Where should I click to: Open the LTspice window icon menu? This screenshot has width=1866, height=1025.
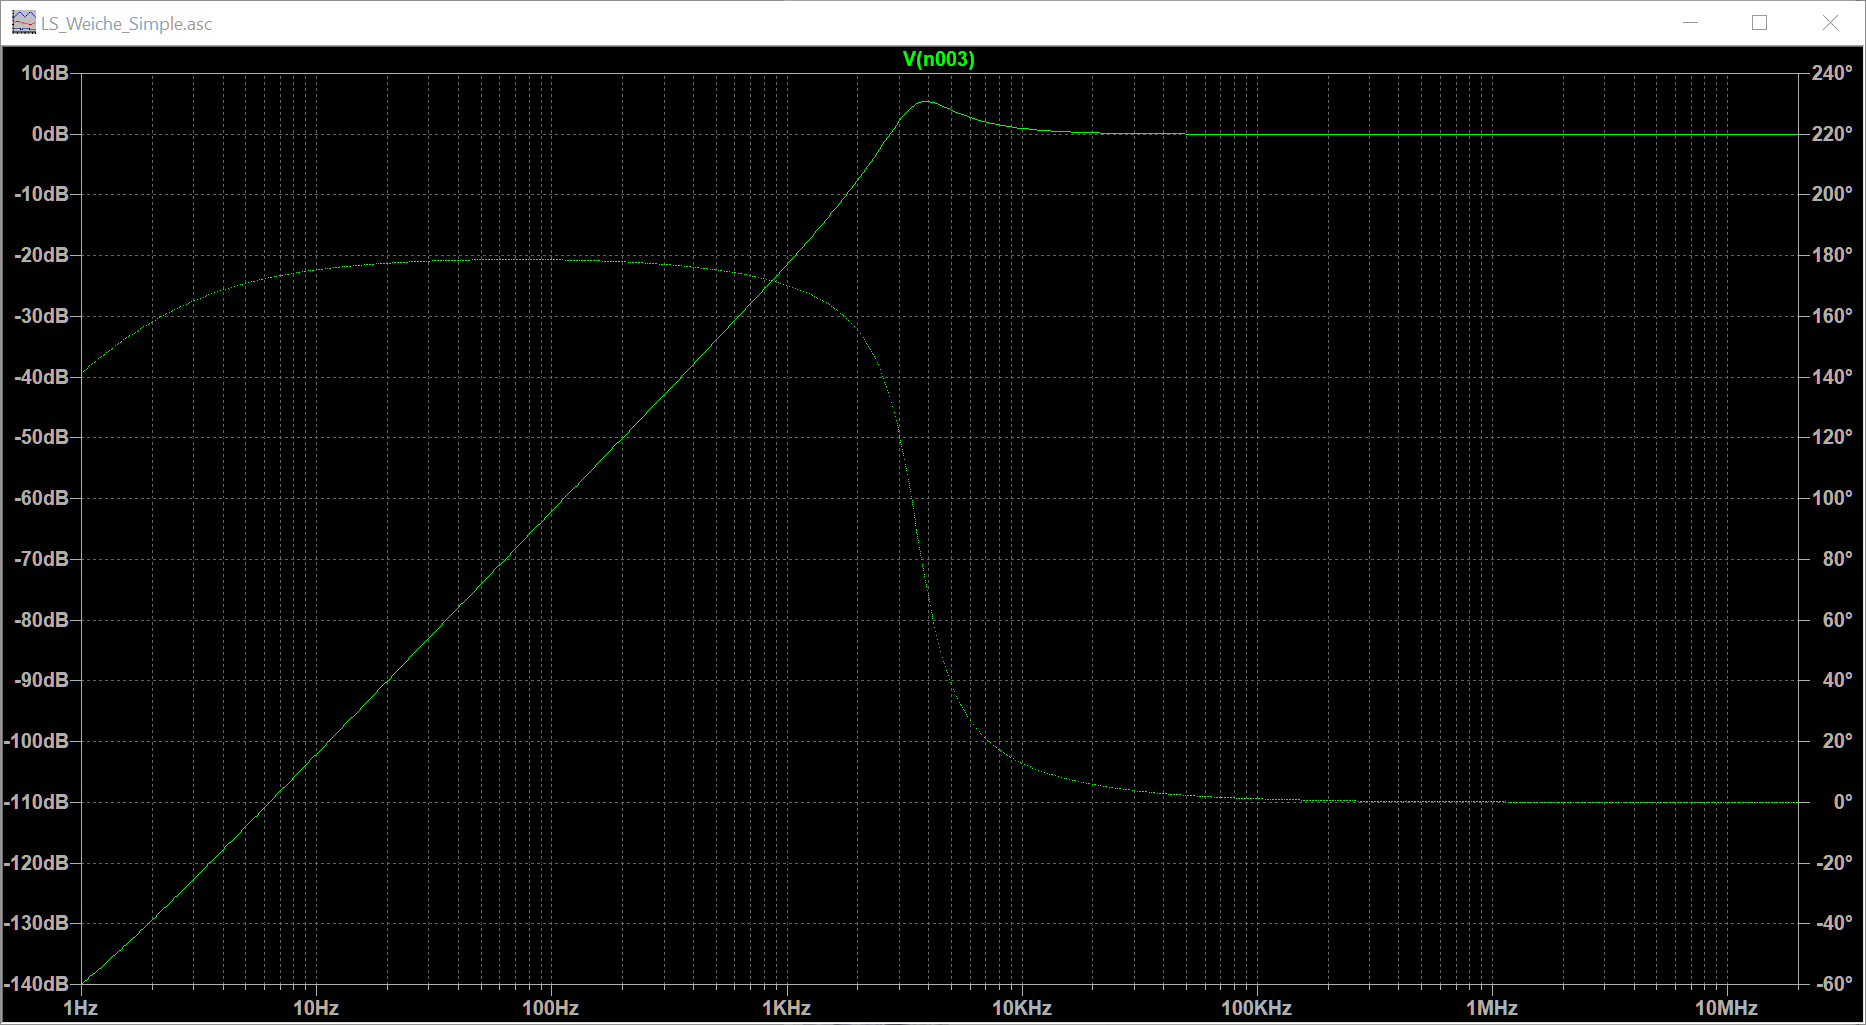coord(23,23)
